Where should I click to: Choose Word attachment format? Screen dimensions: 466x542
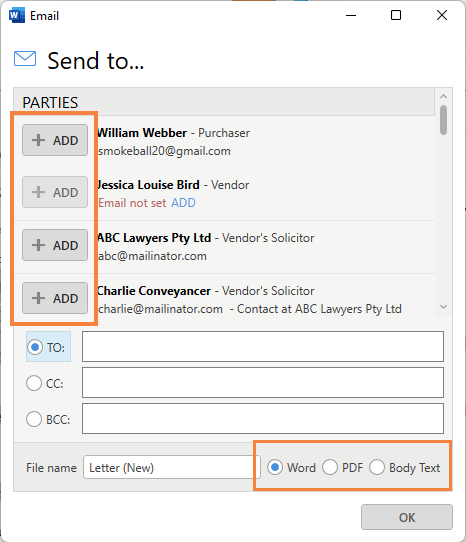[x=275, y=467]
